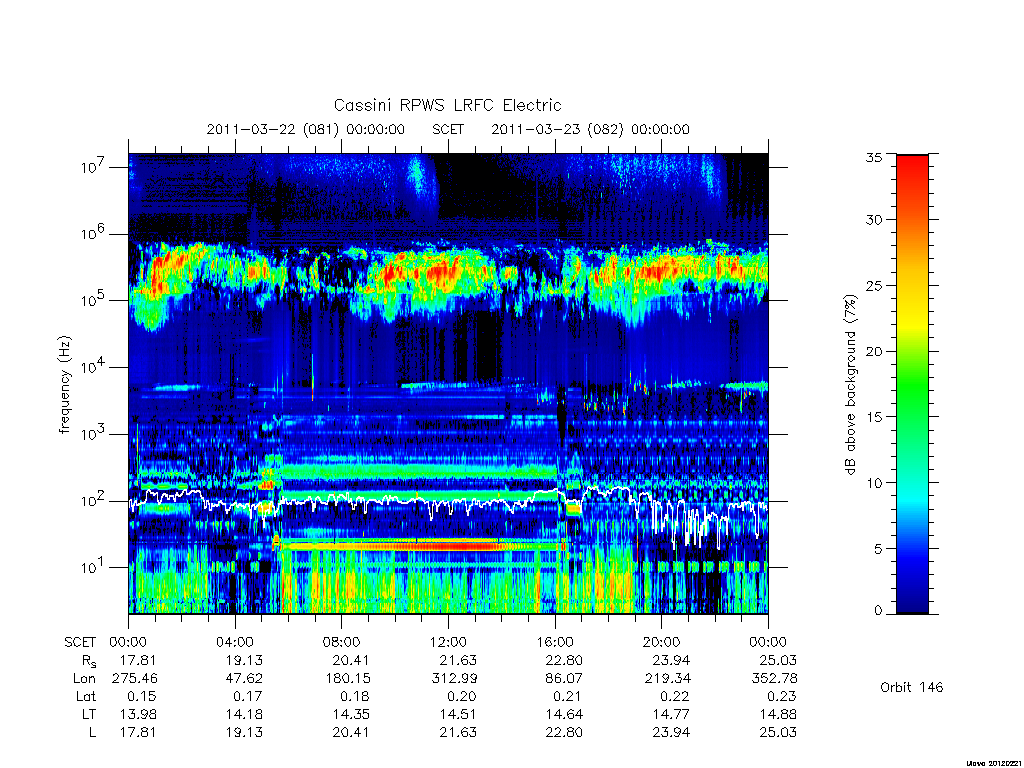Click Rs value 25.03
This screenshot has width=1024, height=768.
coord(778,660)
